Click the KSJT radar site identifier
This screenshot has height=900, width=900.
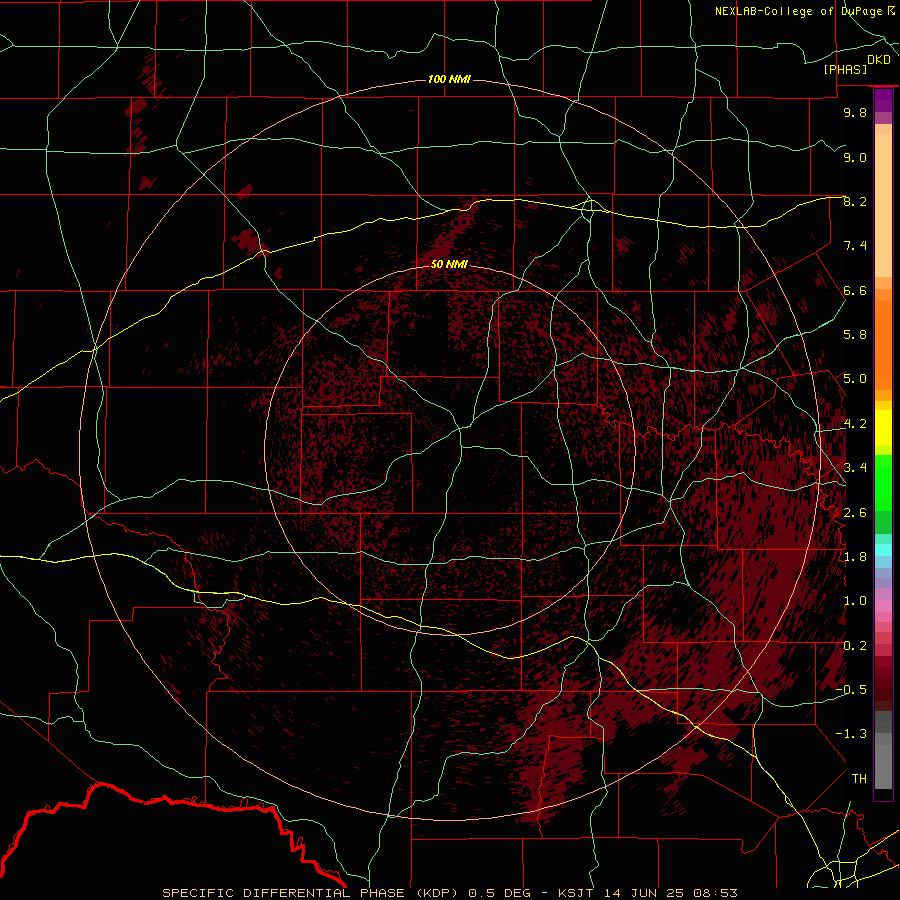pos(576,893)
